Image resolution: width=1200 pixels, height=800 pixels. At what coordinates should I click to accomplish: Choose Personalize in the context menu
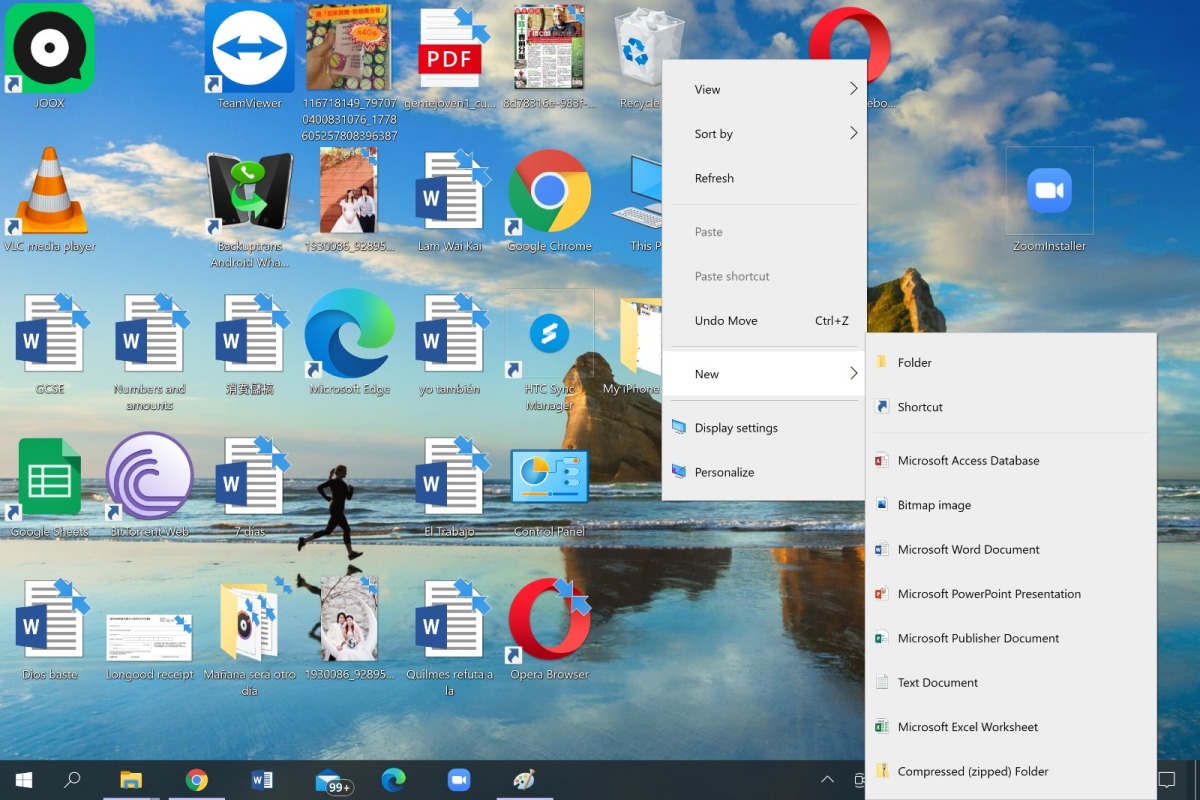[x=764, y=472]
